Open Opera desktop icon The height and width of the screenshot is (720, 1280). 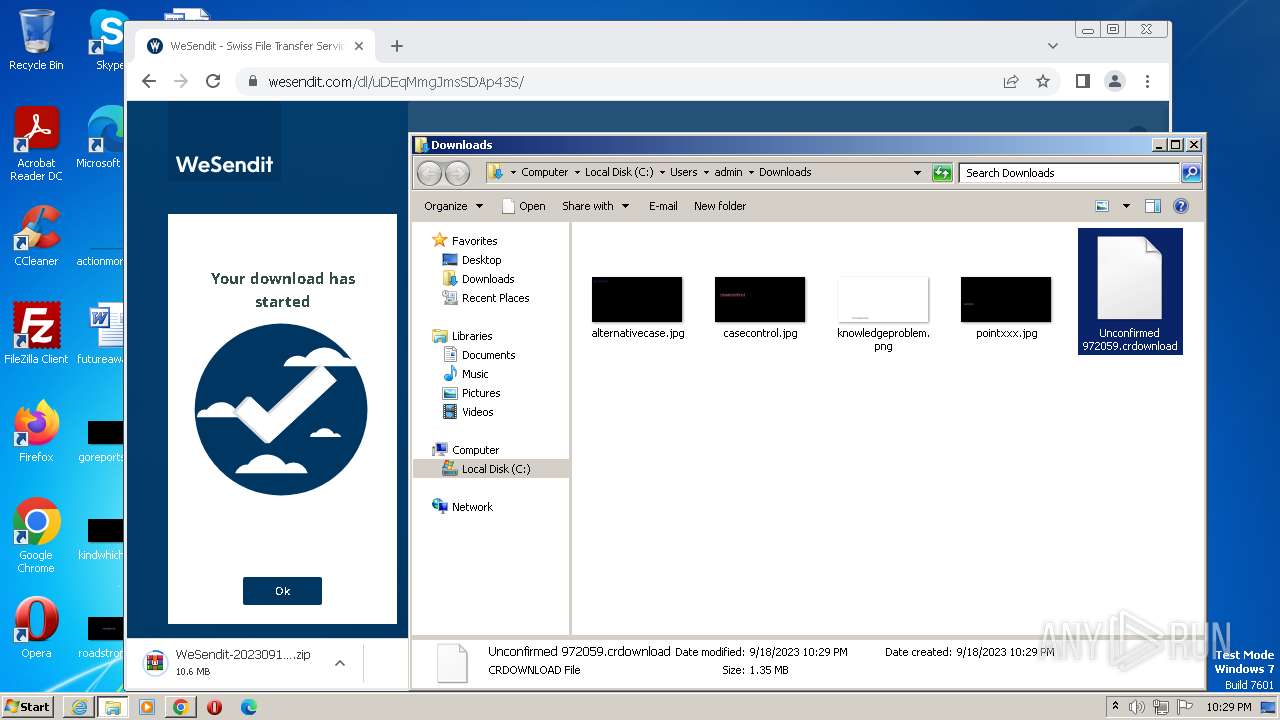pos(36,629)
